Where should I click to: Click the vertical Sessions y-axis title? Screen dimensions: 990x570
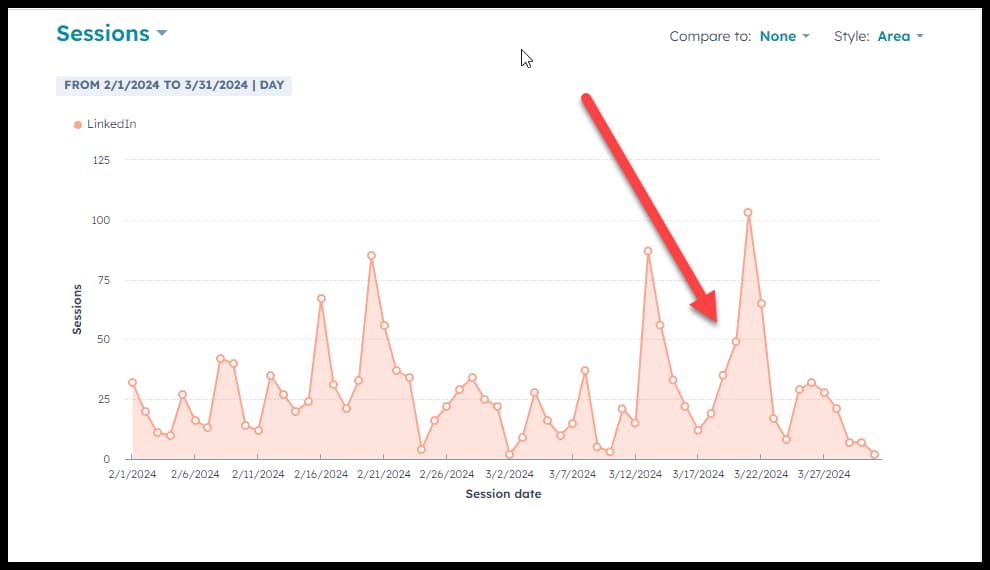click(x=77, y=308)
